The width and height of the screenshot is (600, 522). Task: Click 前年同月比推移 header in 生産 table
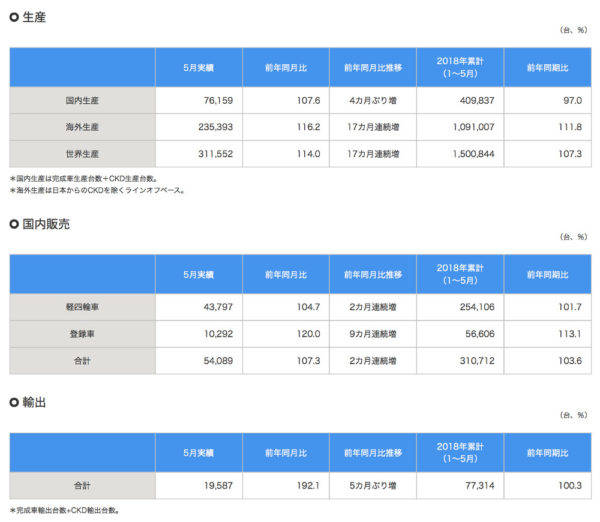[373, 68]
